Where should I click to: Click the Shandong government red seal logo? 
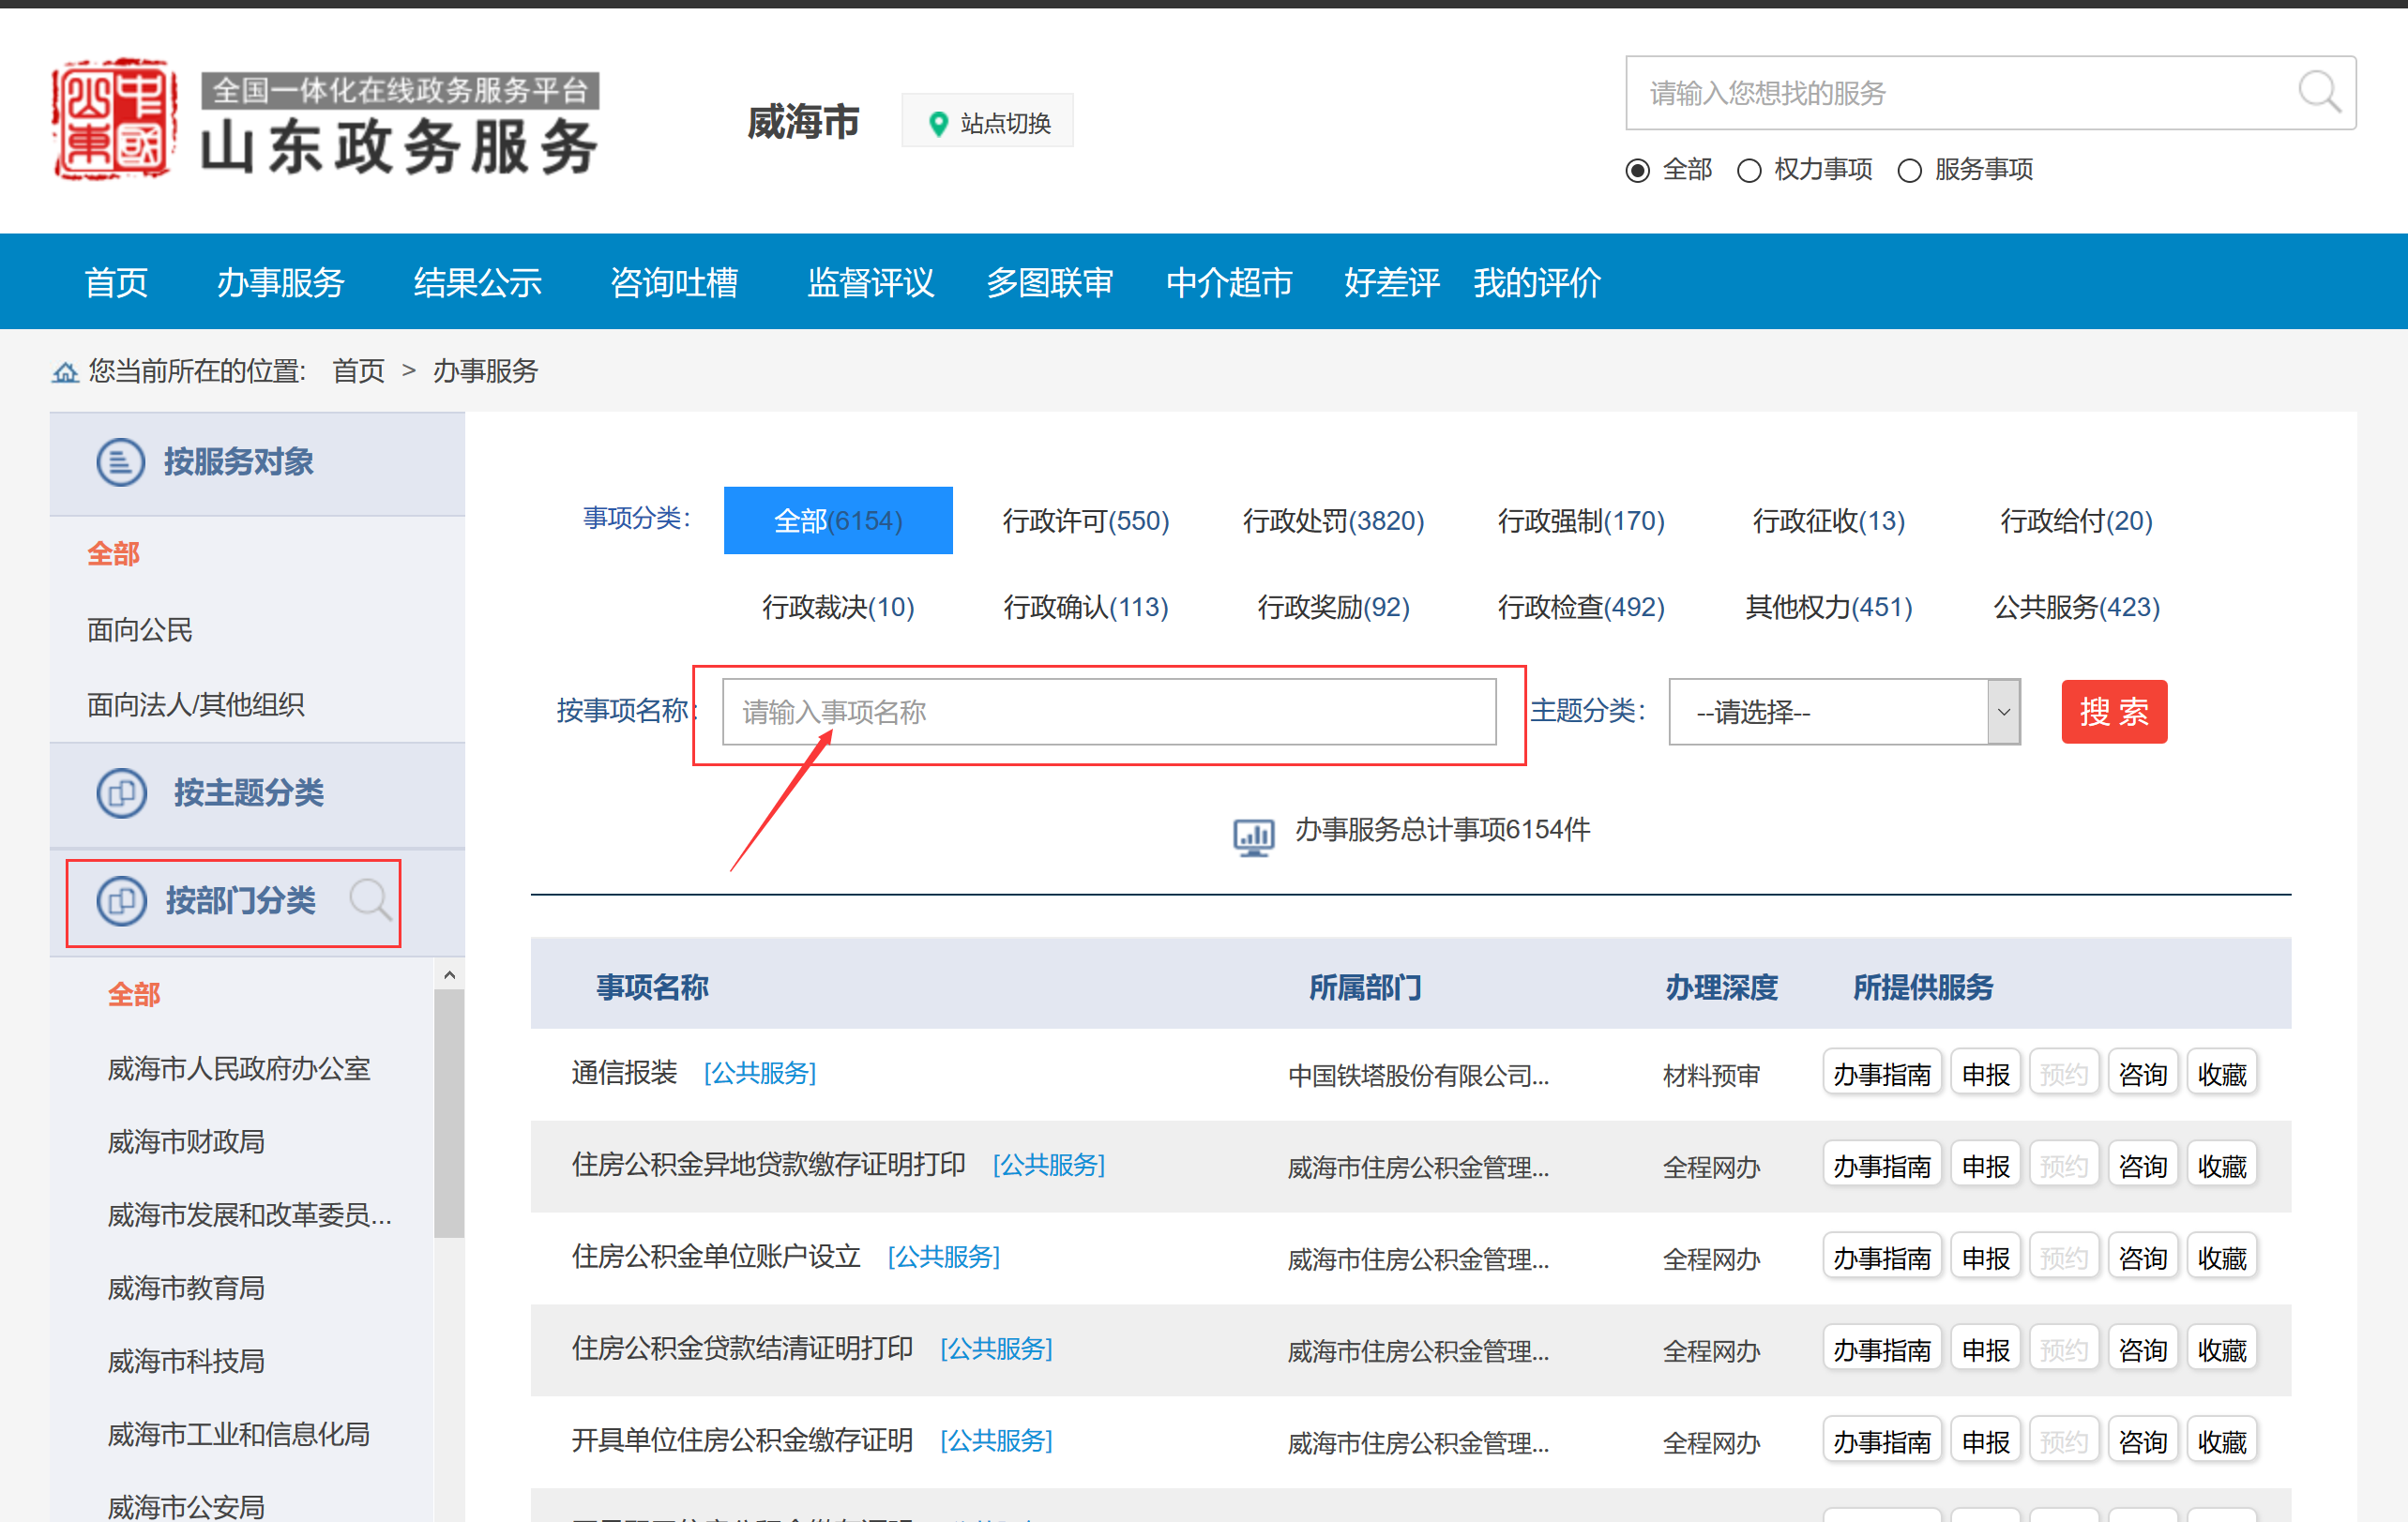[x=114, y=119]
